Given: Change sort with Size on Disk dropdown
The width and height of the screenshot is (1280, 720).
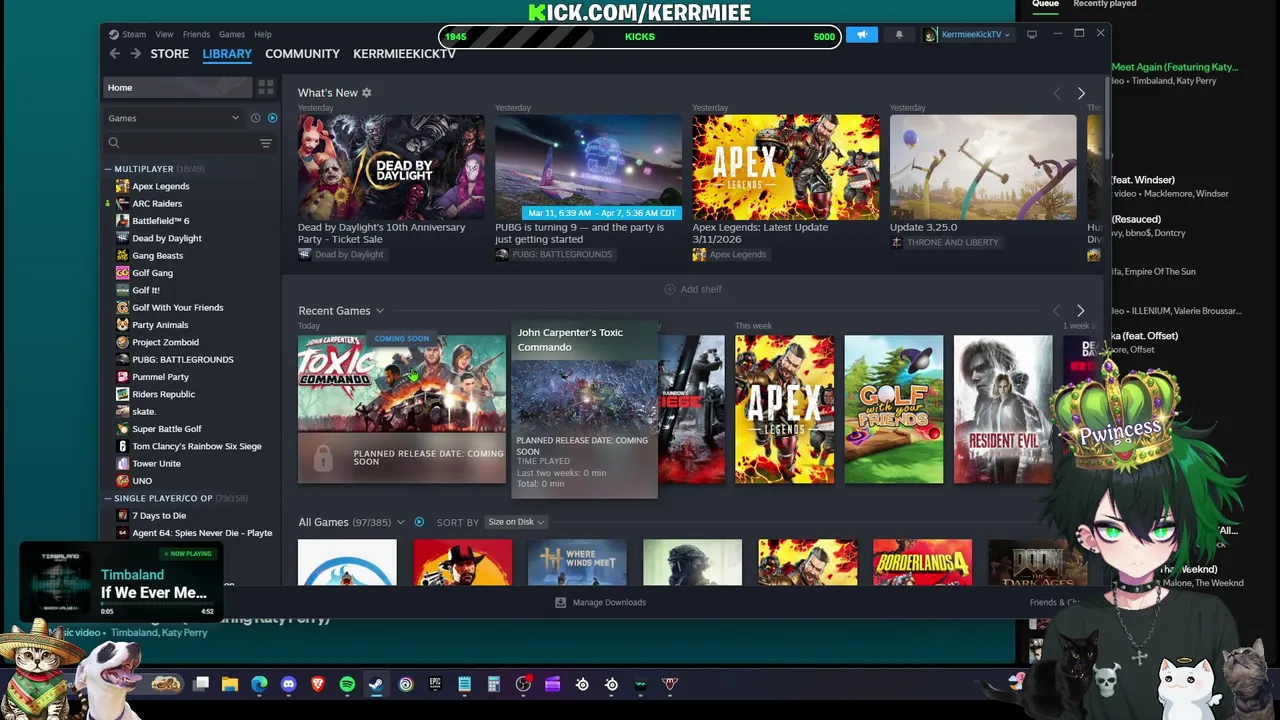Looking at the screenshot, I should click(x=515, y=522).
